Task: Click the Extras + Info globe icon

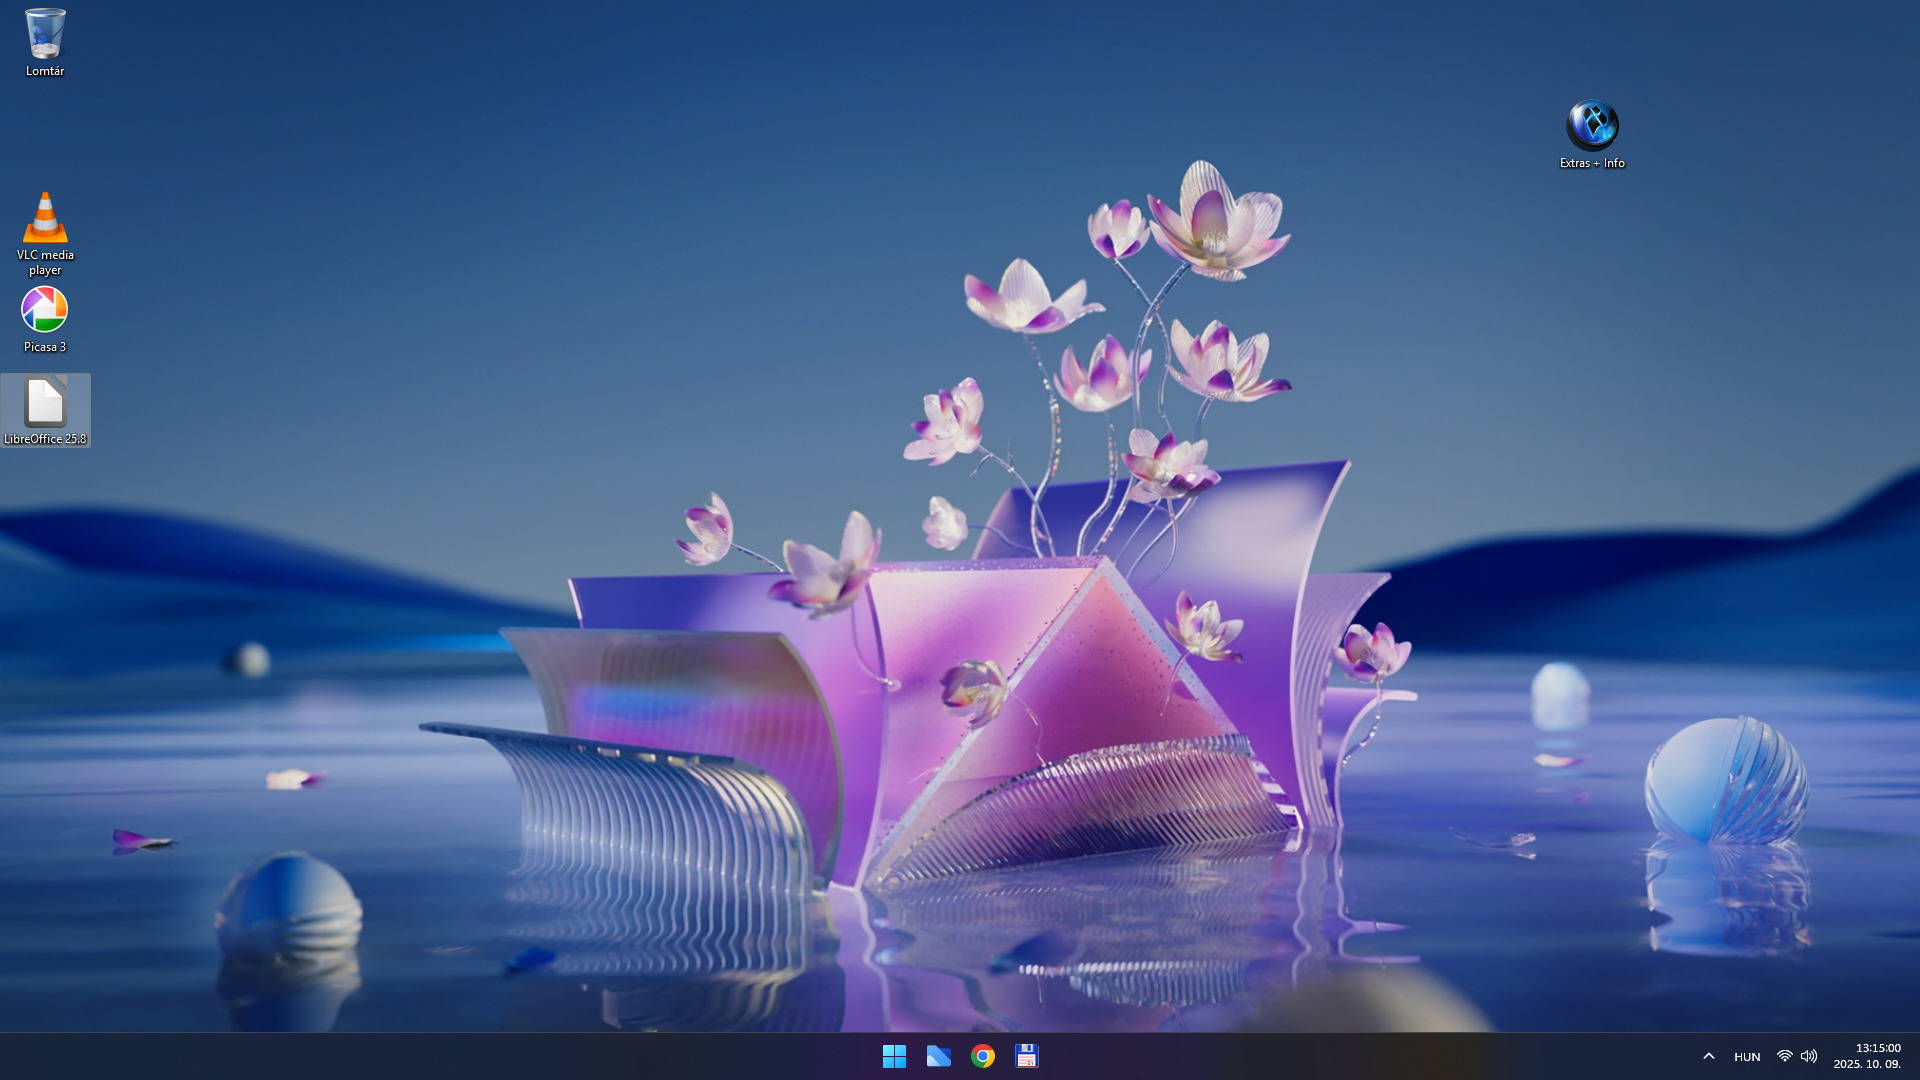Action: (x=1592, y=125)
